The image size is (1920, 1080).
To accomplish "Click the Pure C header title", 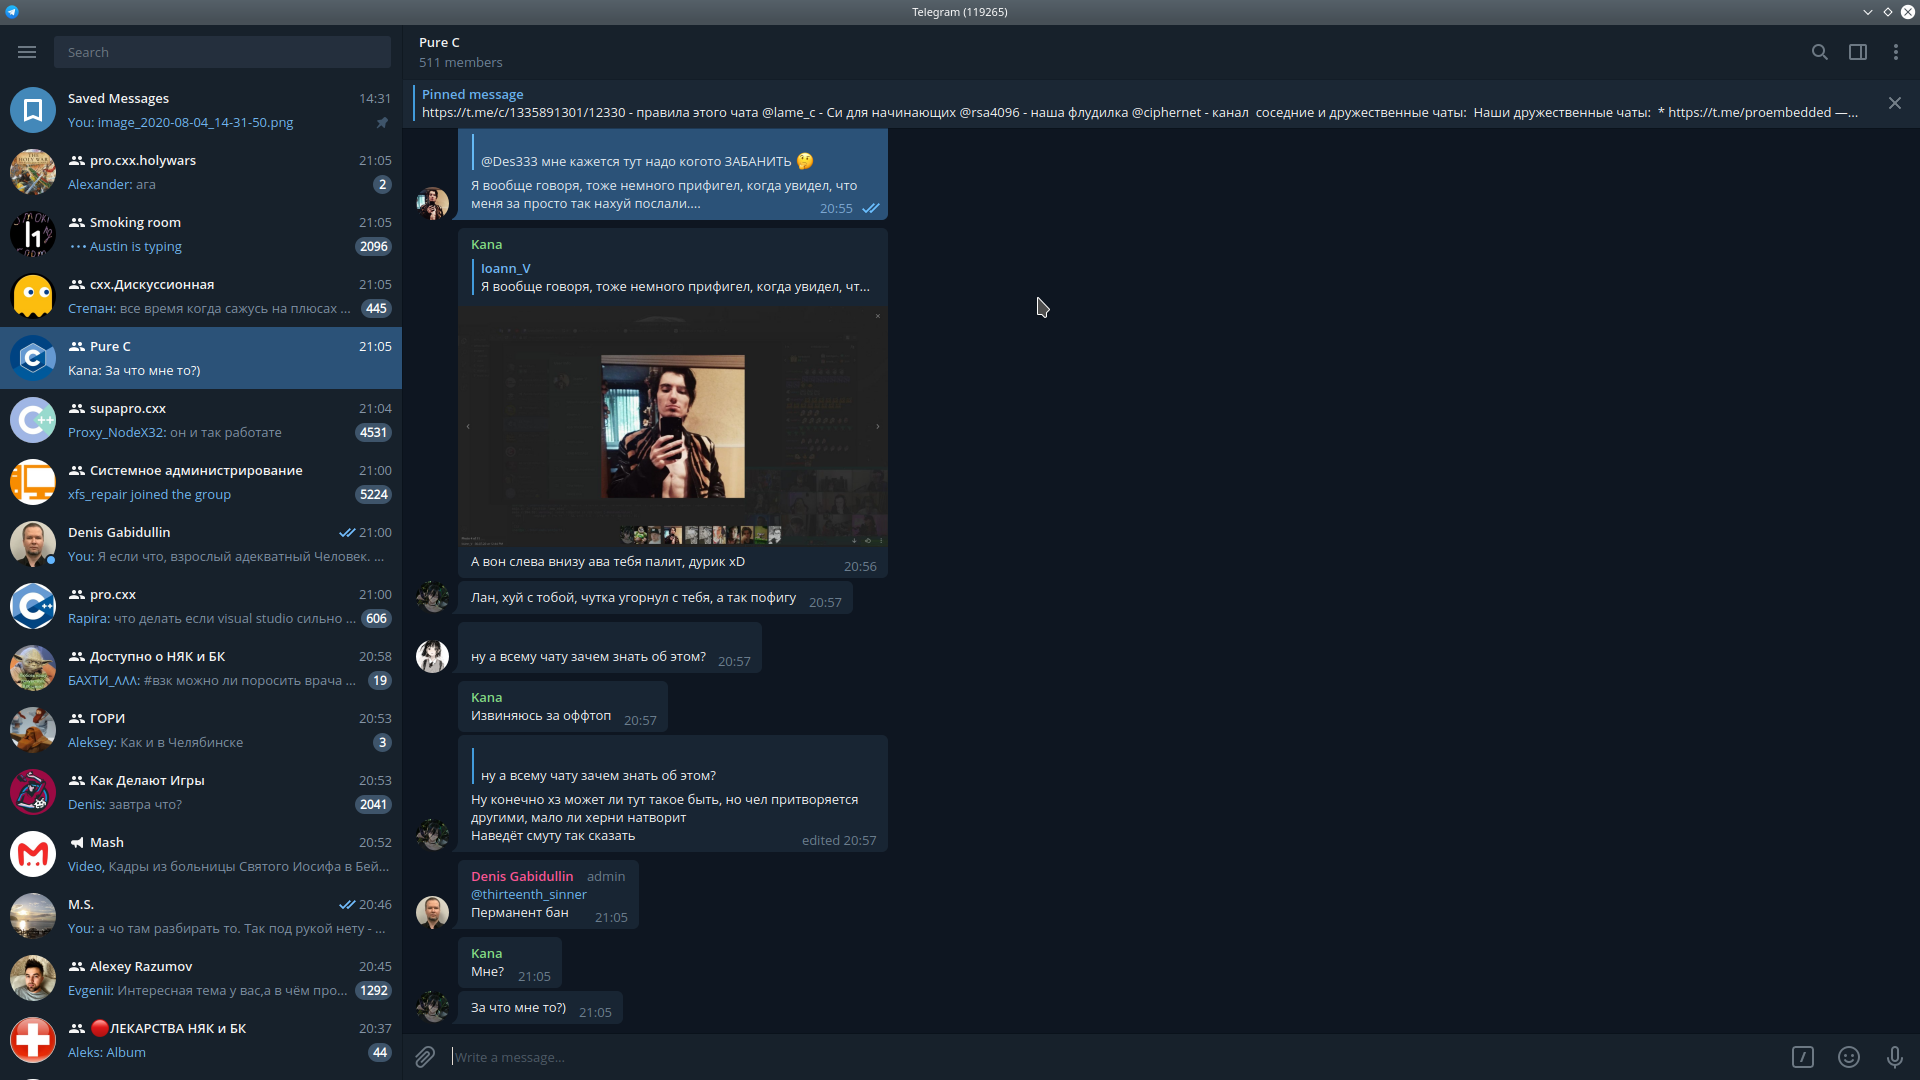I will click(439, 42).
